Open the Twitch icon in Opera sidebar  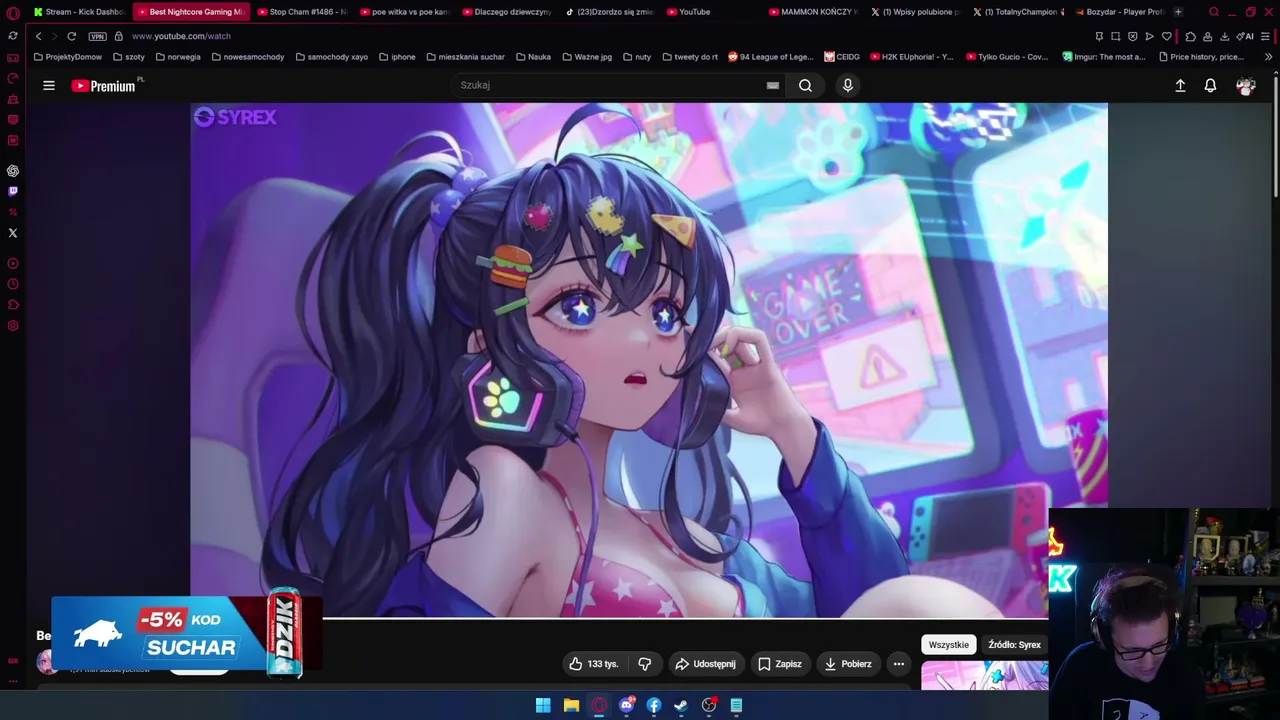13,191
